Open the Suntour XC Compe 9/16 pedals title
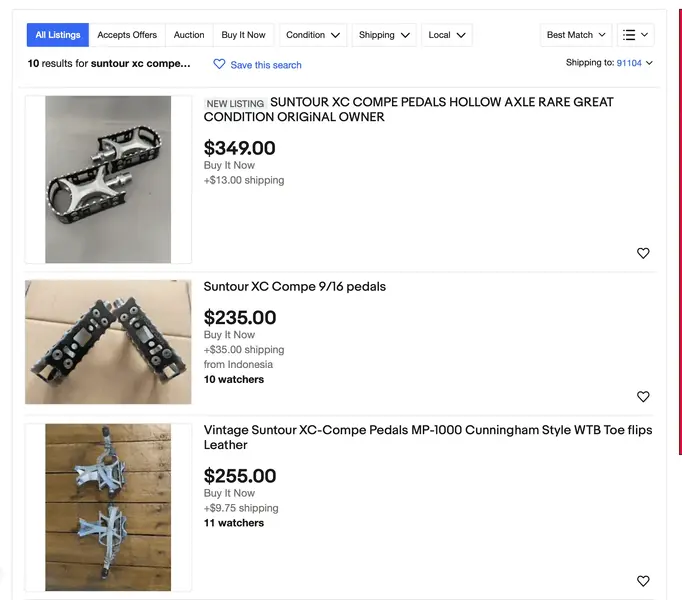The height and width of the screenshot is (600, 682). (294, 287)
